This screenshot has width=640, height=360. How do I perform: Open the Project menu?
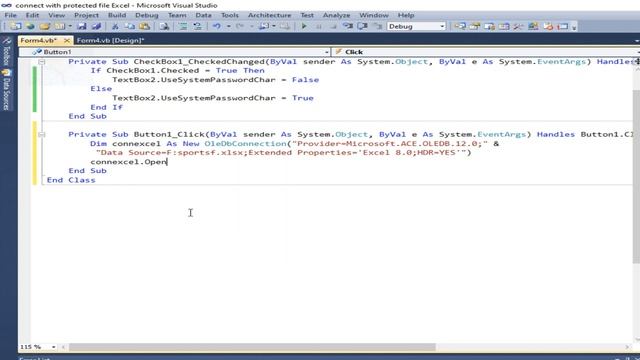[x=86, y=15]
